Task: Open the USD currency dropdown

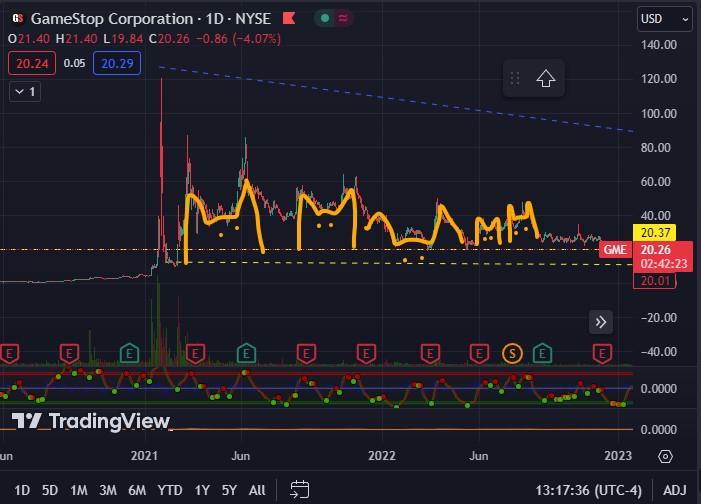Action: click(664, 19)
